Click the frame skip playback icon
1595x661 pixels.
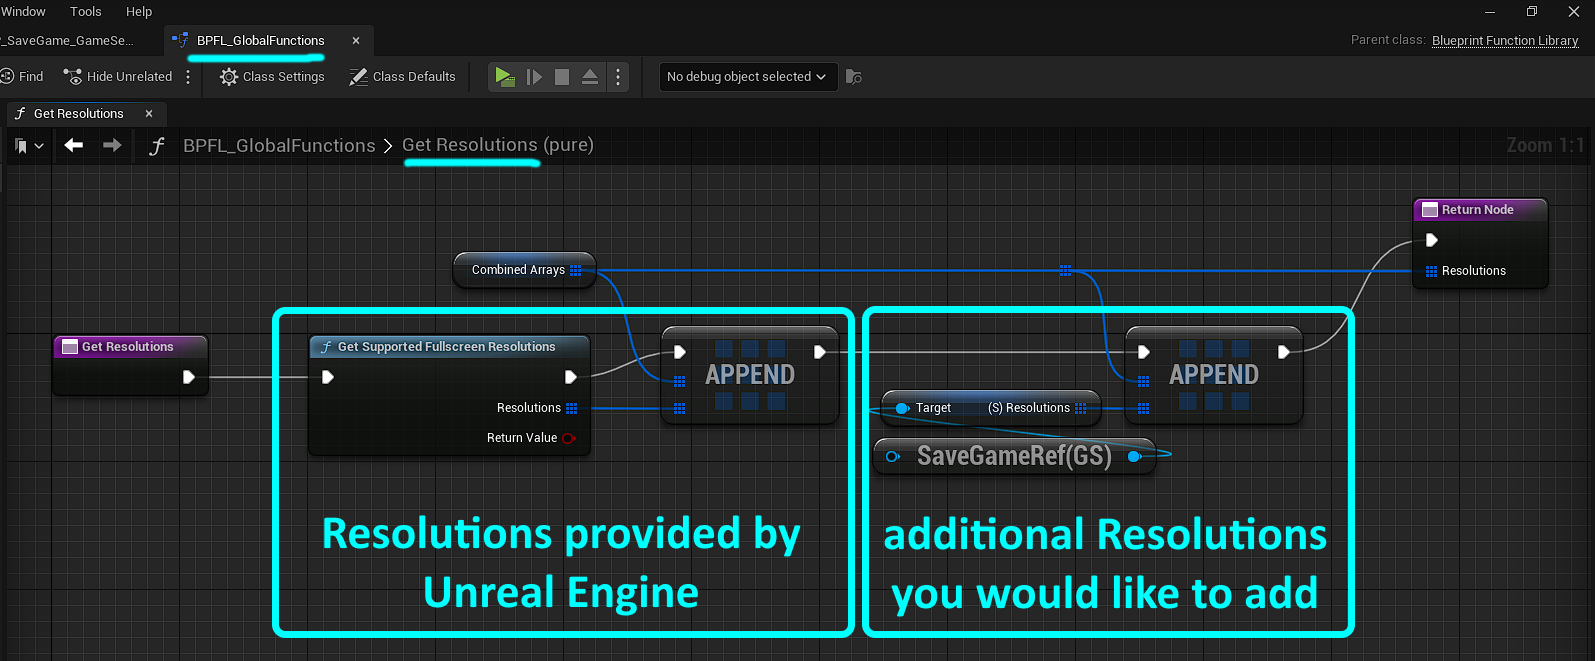[534, 77]
